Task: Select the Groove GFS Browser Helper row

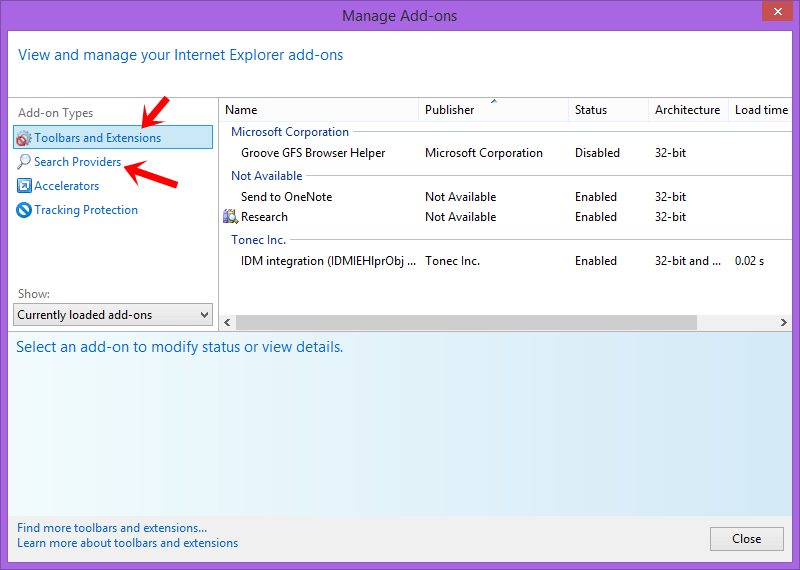Action: coord(505,153)
